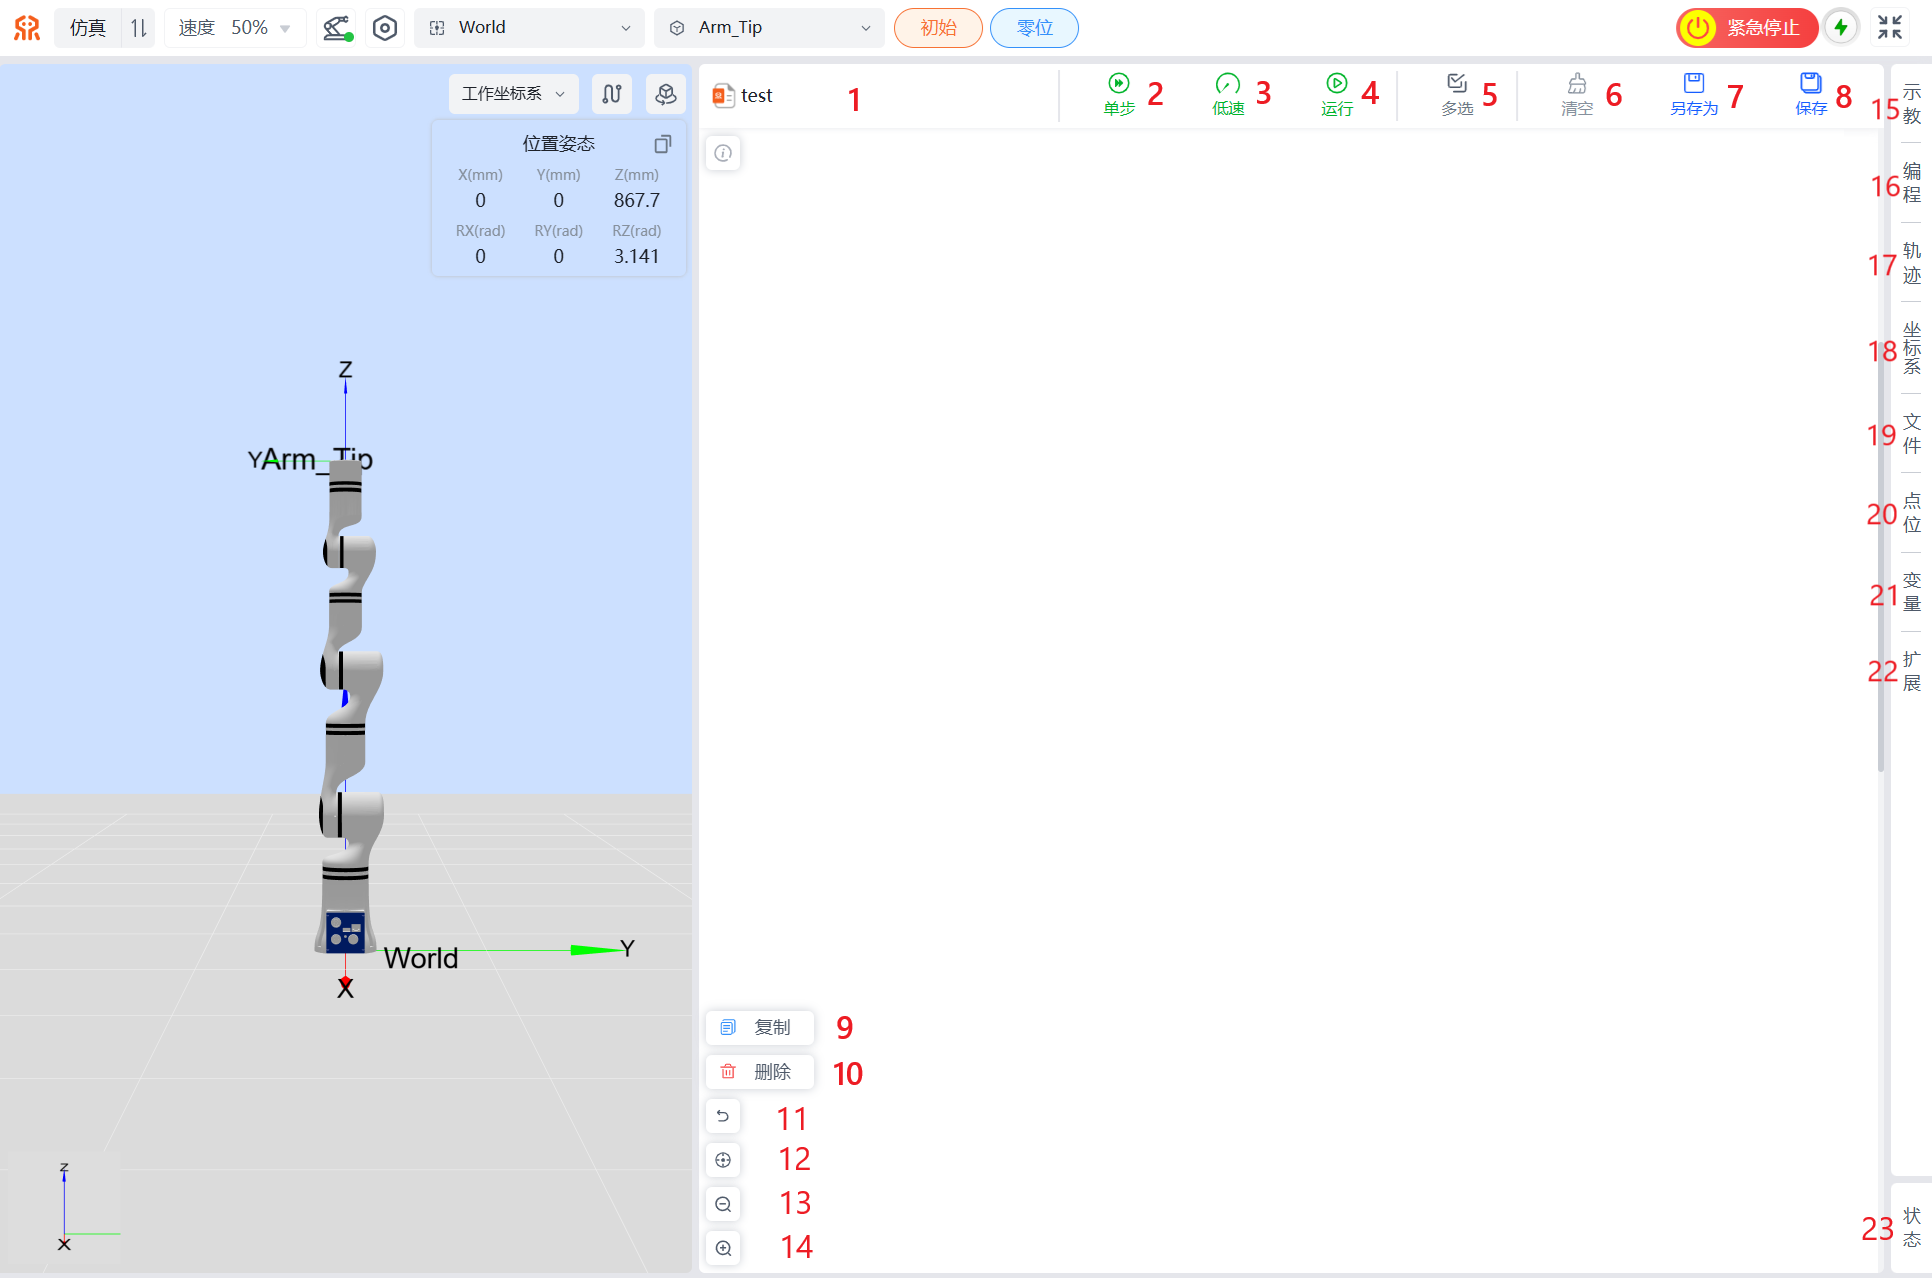Copy position pose values icon

662,144
